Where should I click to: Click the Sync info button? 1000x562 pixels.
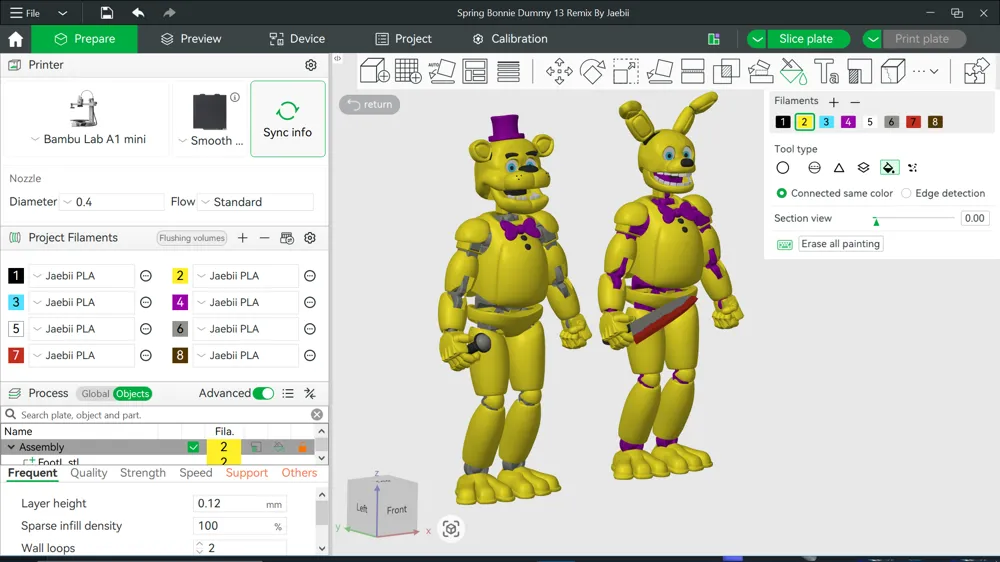(x=288, y=119)
